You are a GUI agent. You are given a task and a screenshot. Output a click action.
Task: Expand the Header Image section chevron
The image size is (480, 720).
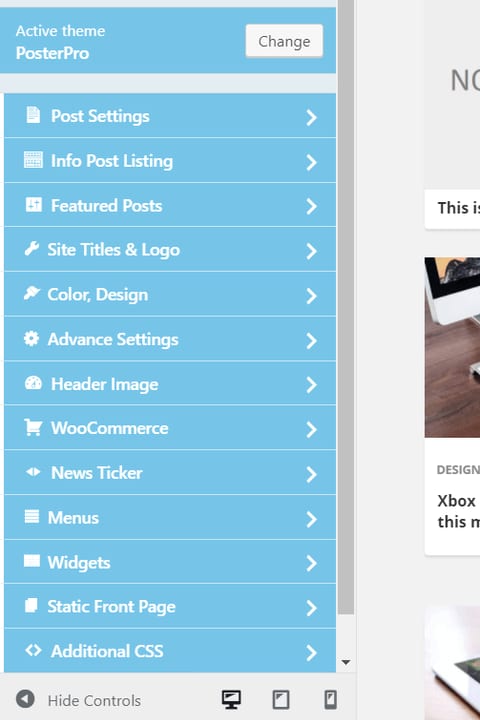click(x=311, y=385)
